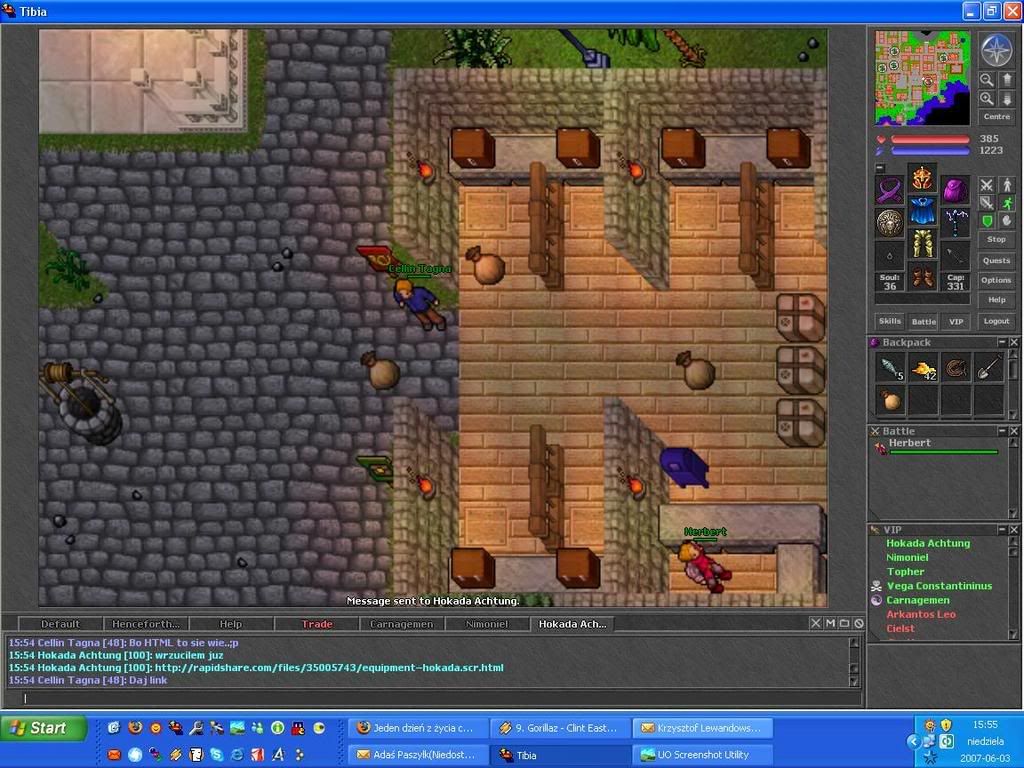
Task: Move minimap one floor down
Action: click(x=1006, y=99)
